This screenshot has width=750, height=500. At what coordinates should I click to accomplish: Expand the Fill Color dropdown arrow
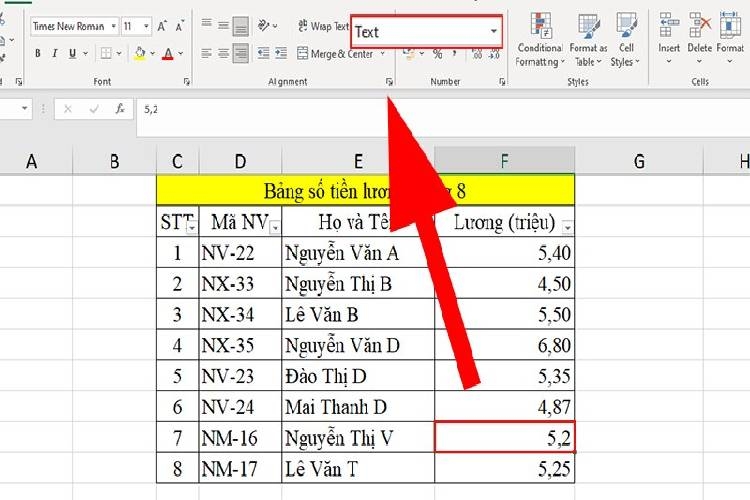tap(153, 54)
